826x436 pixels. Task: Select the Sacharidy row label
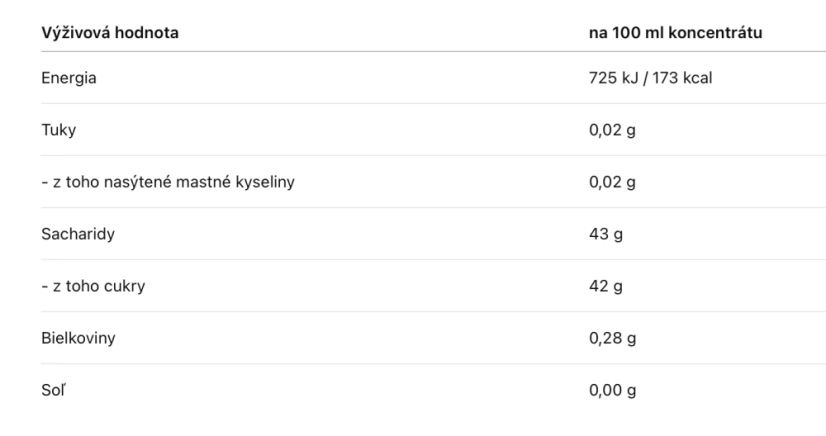78,234
